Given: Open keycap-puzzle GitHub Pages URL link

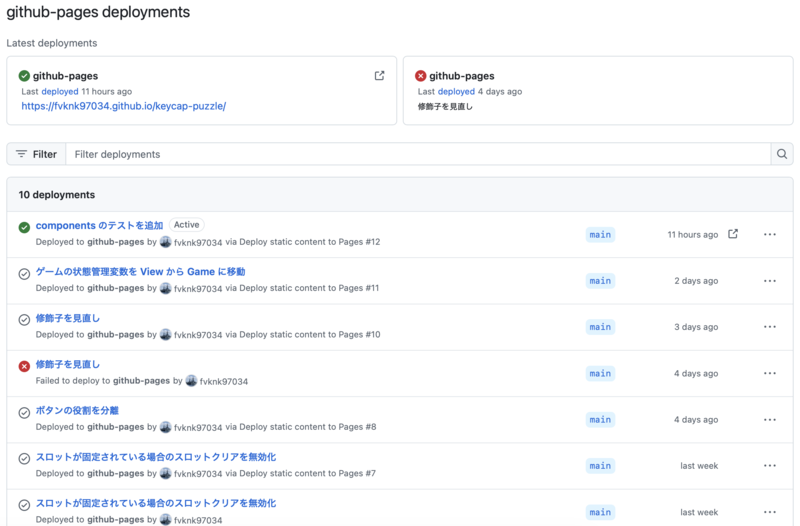Looking at the screenshot, I should [123, 106].
